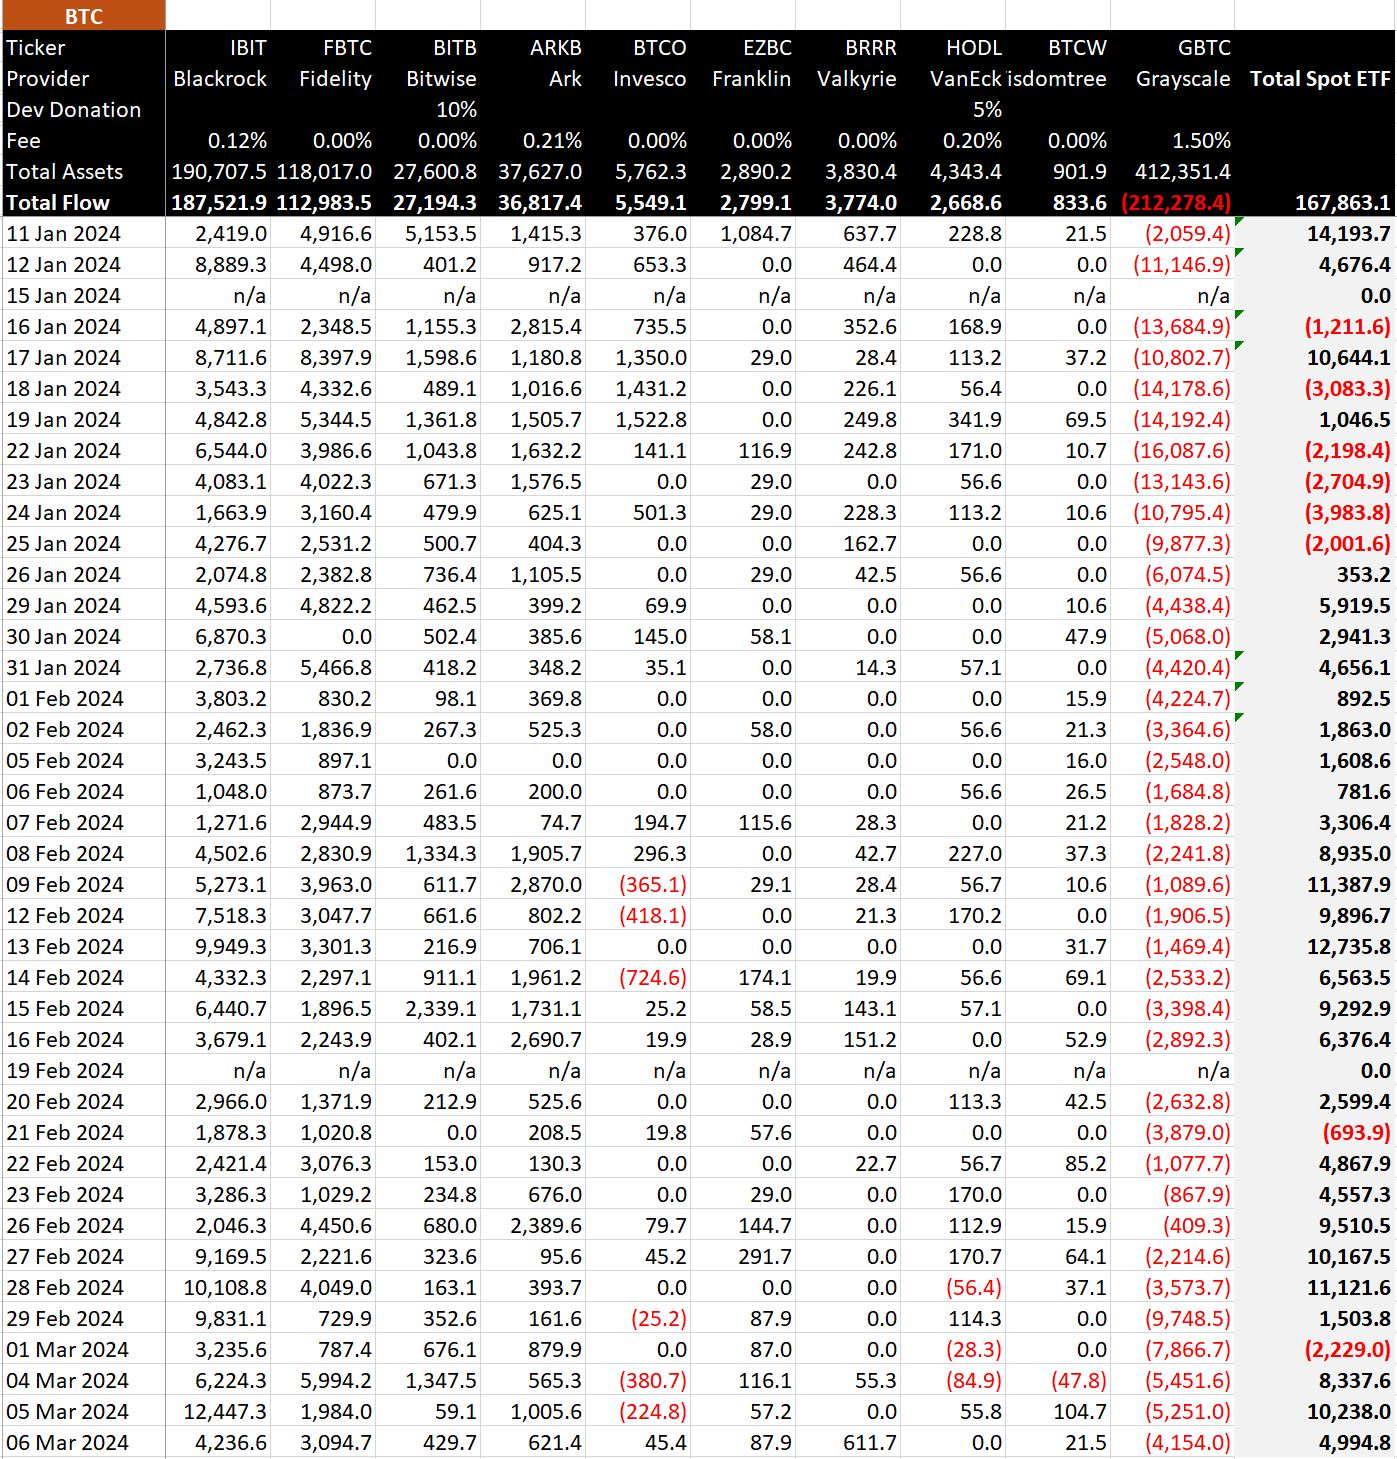Select the Invesco provider cell
The height and width of the screenshot is (1459, 1397).
[x=650, y=79]
